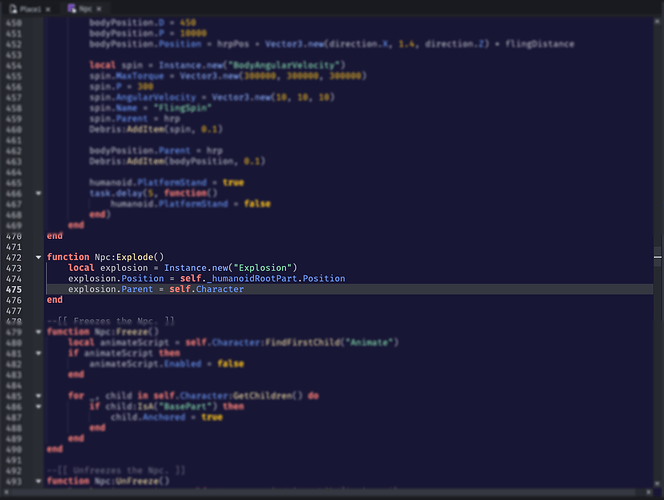This screenshot has height=500, width=664.
Task: Click 'Position' after explosion on line 474
Action: point(142,278)
